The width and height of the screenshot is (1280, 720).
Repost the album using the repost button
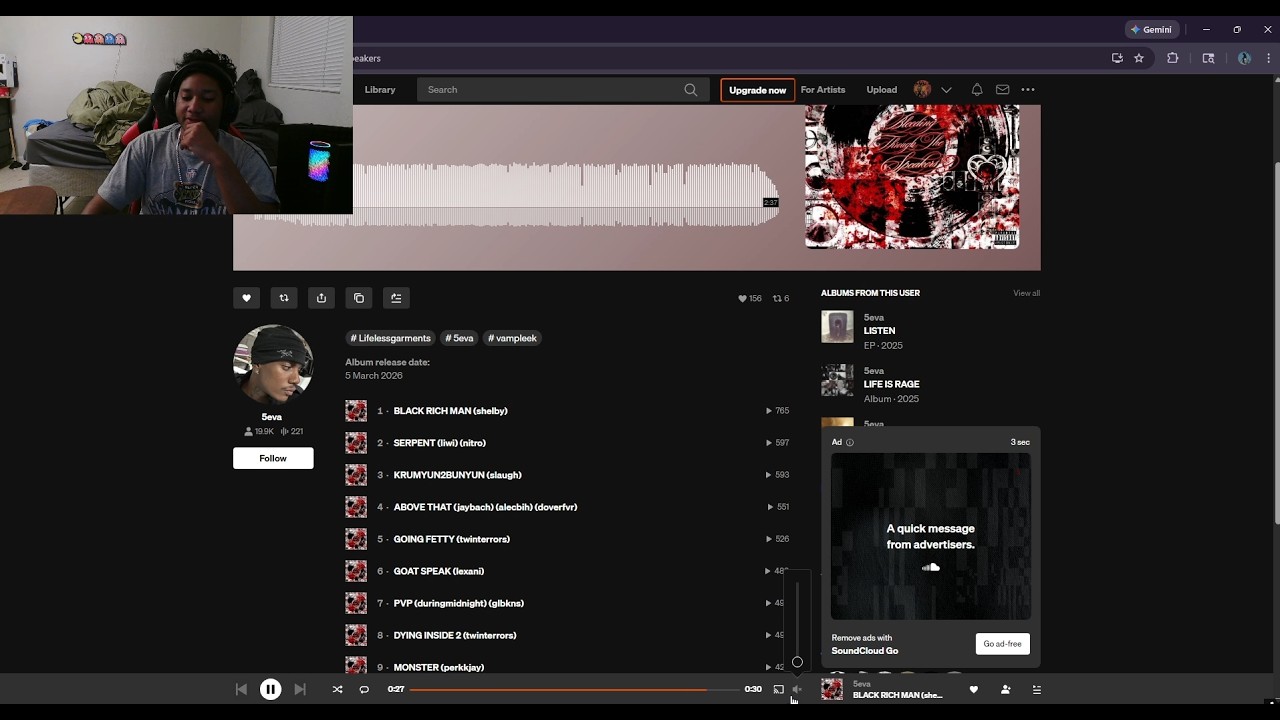[284, 298]
